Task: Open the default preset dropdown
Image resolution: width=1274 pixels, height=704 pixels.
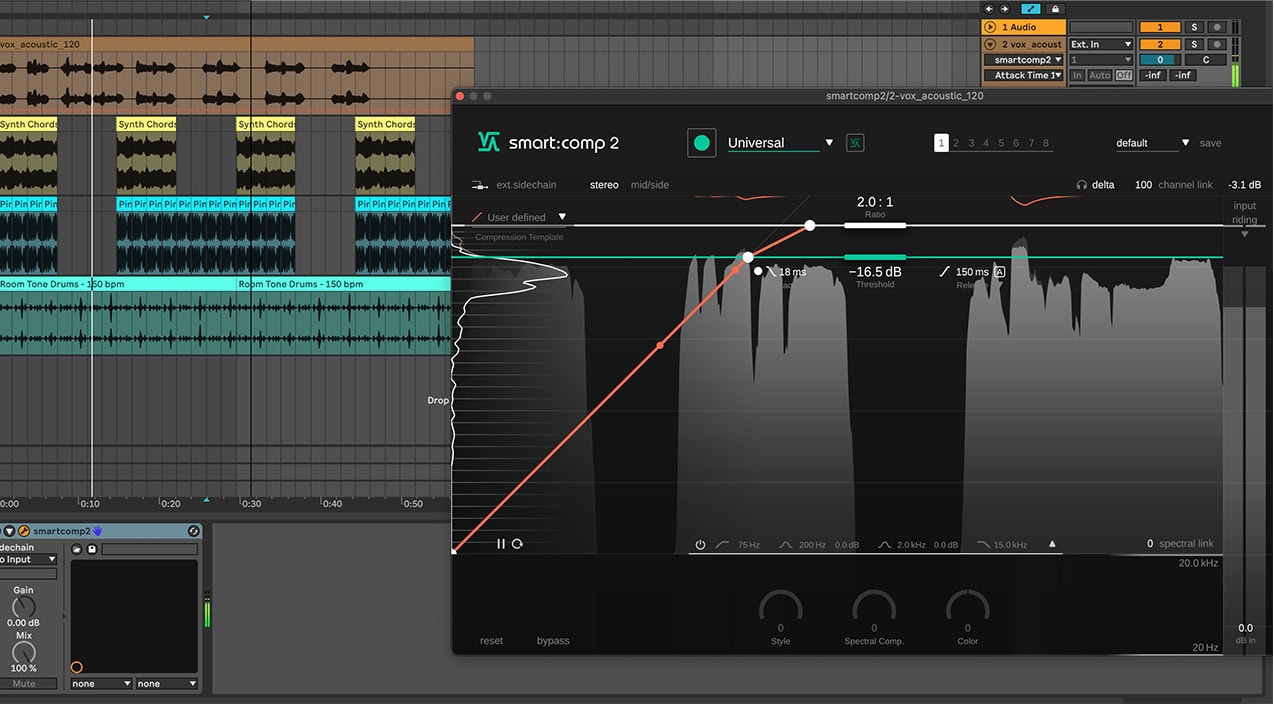Action: point(1185,143)
